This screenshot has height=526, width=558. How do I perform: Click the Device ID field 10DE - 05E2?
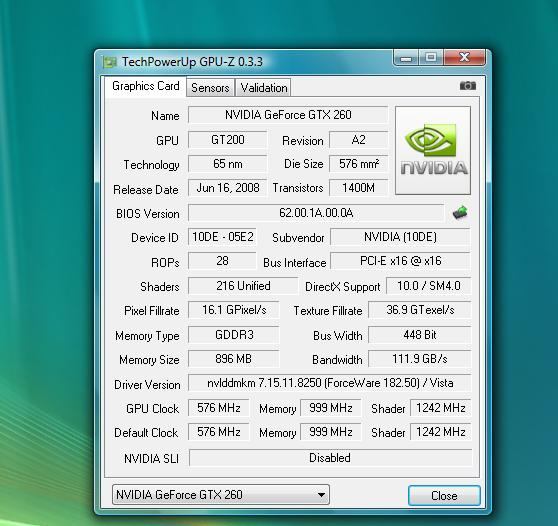[x=222, y=237]
